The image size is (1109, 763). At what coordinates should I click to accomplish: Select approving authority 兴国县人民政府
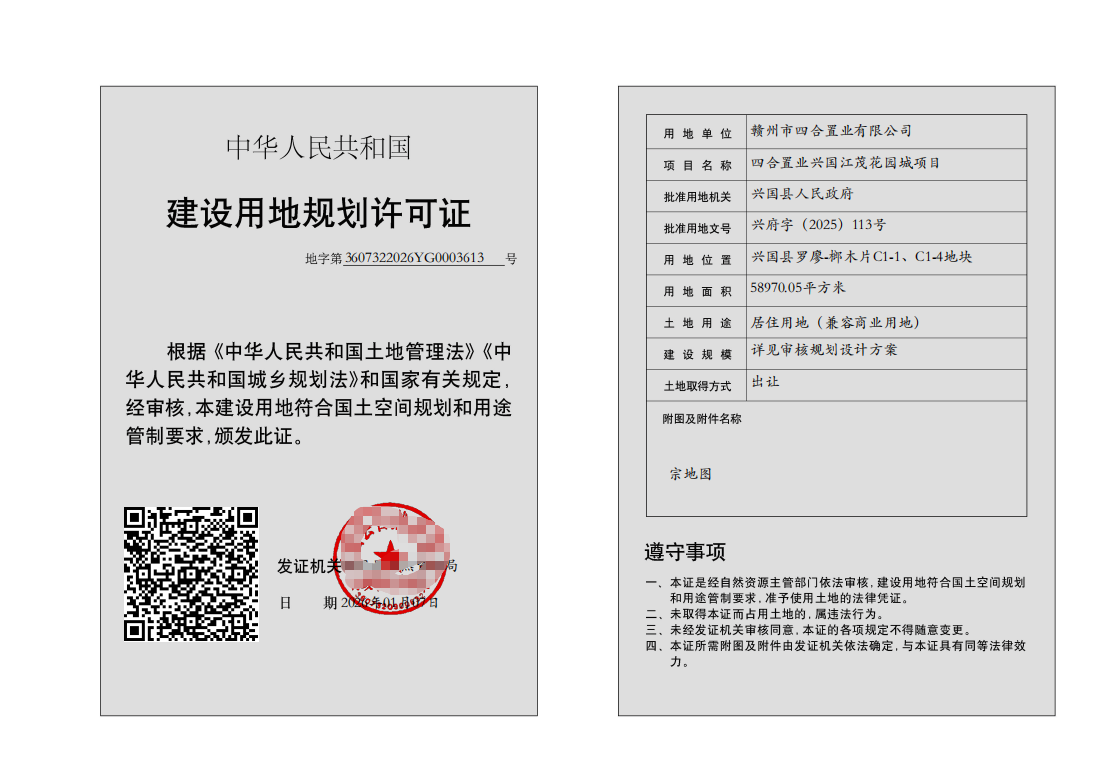(x=802, y=194)
